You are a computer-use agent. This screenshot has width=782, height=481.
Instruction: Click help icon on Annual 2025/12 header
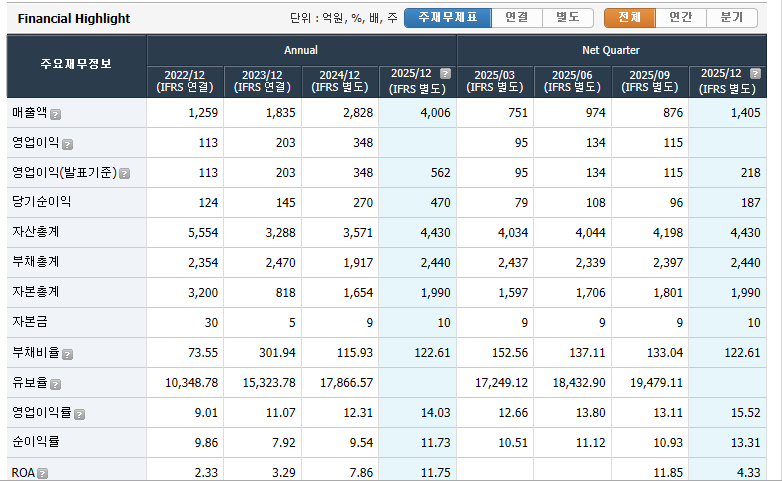click(445, 74)
